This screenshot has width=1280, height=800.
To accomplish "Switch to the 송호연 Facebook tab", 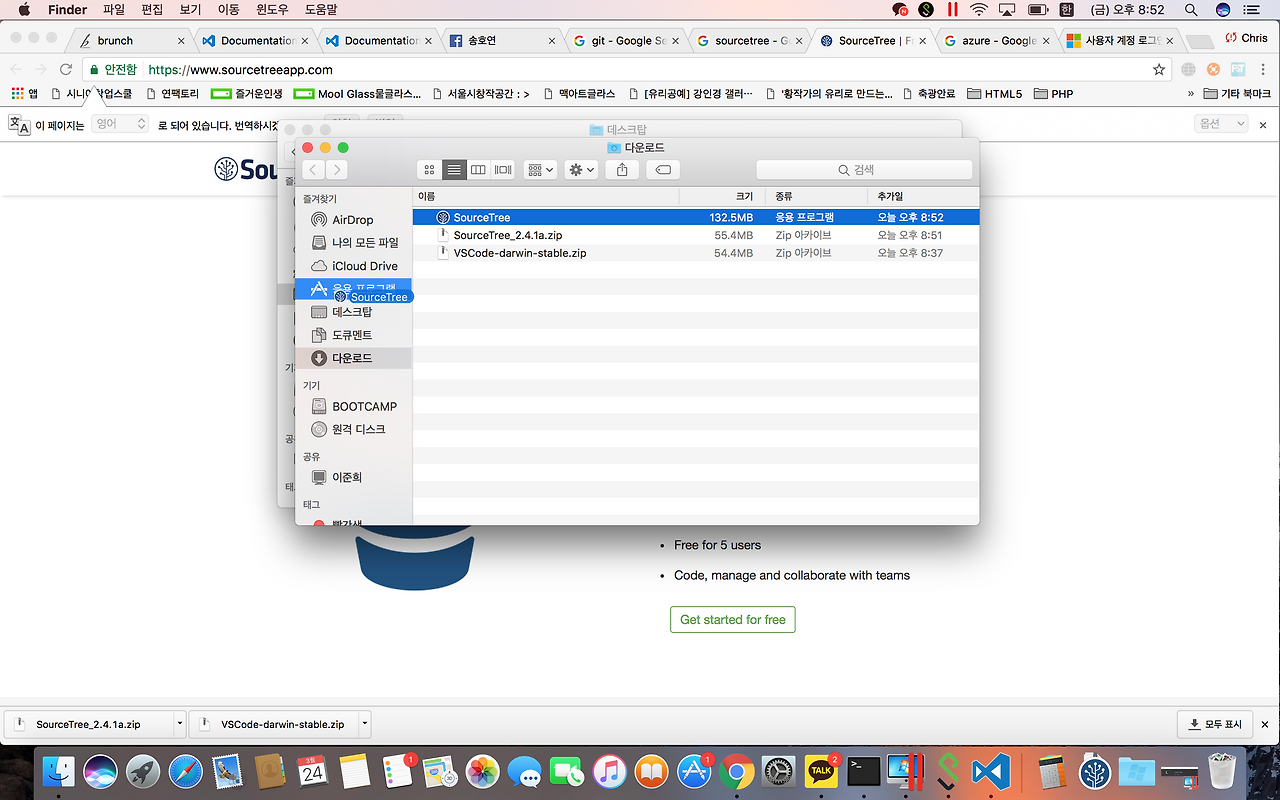I will (x=500, y=41).
